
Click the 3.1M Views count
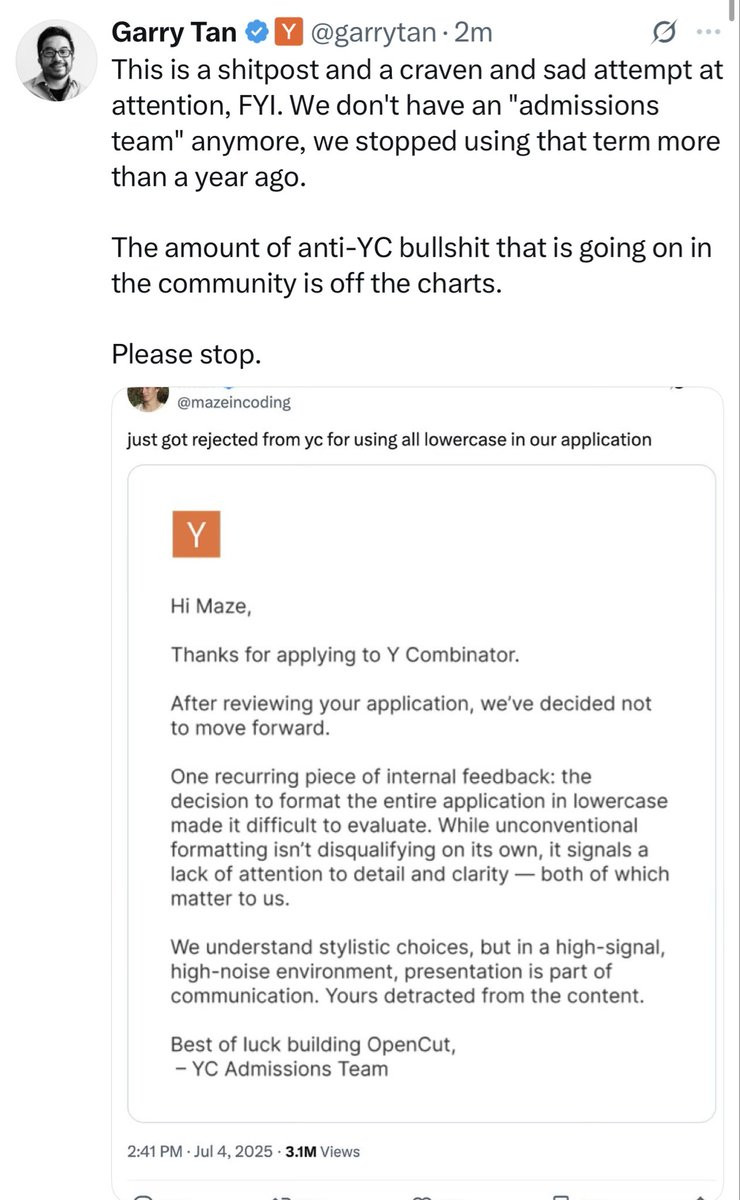click(322, 1151)
